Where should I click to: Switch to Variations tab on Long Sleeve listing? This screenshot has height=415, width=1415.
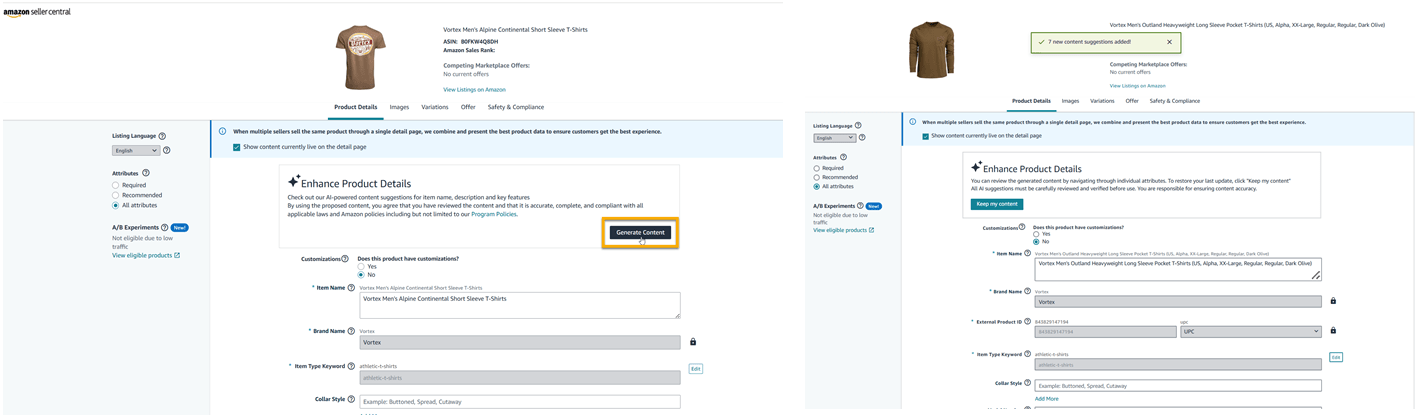1102,101
